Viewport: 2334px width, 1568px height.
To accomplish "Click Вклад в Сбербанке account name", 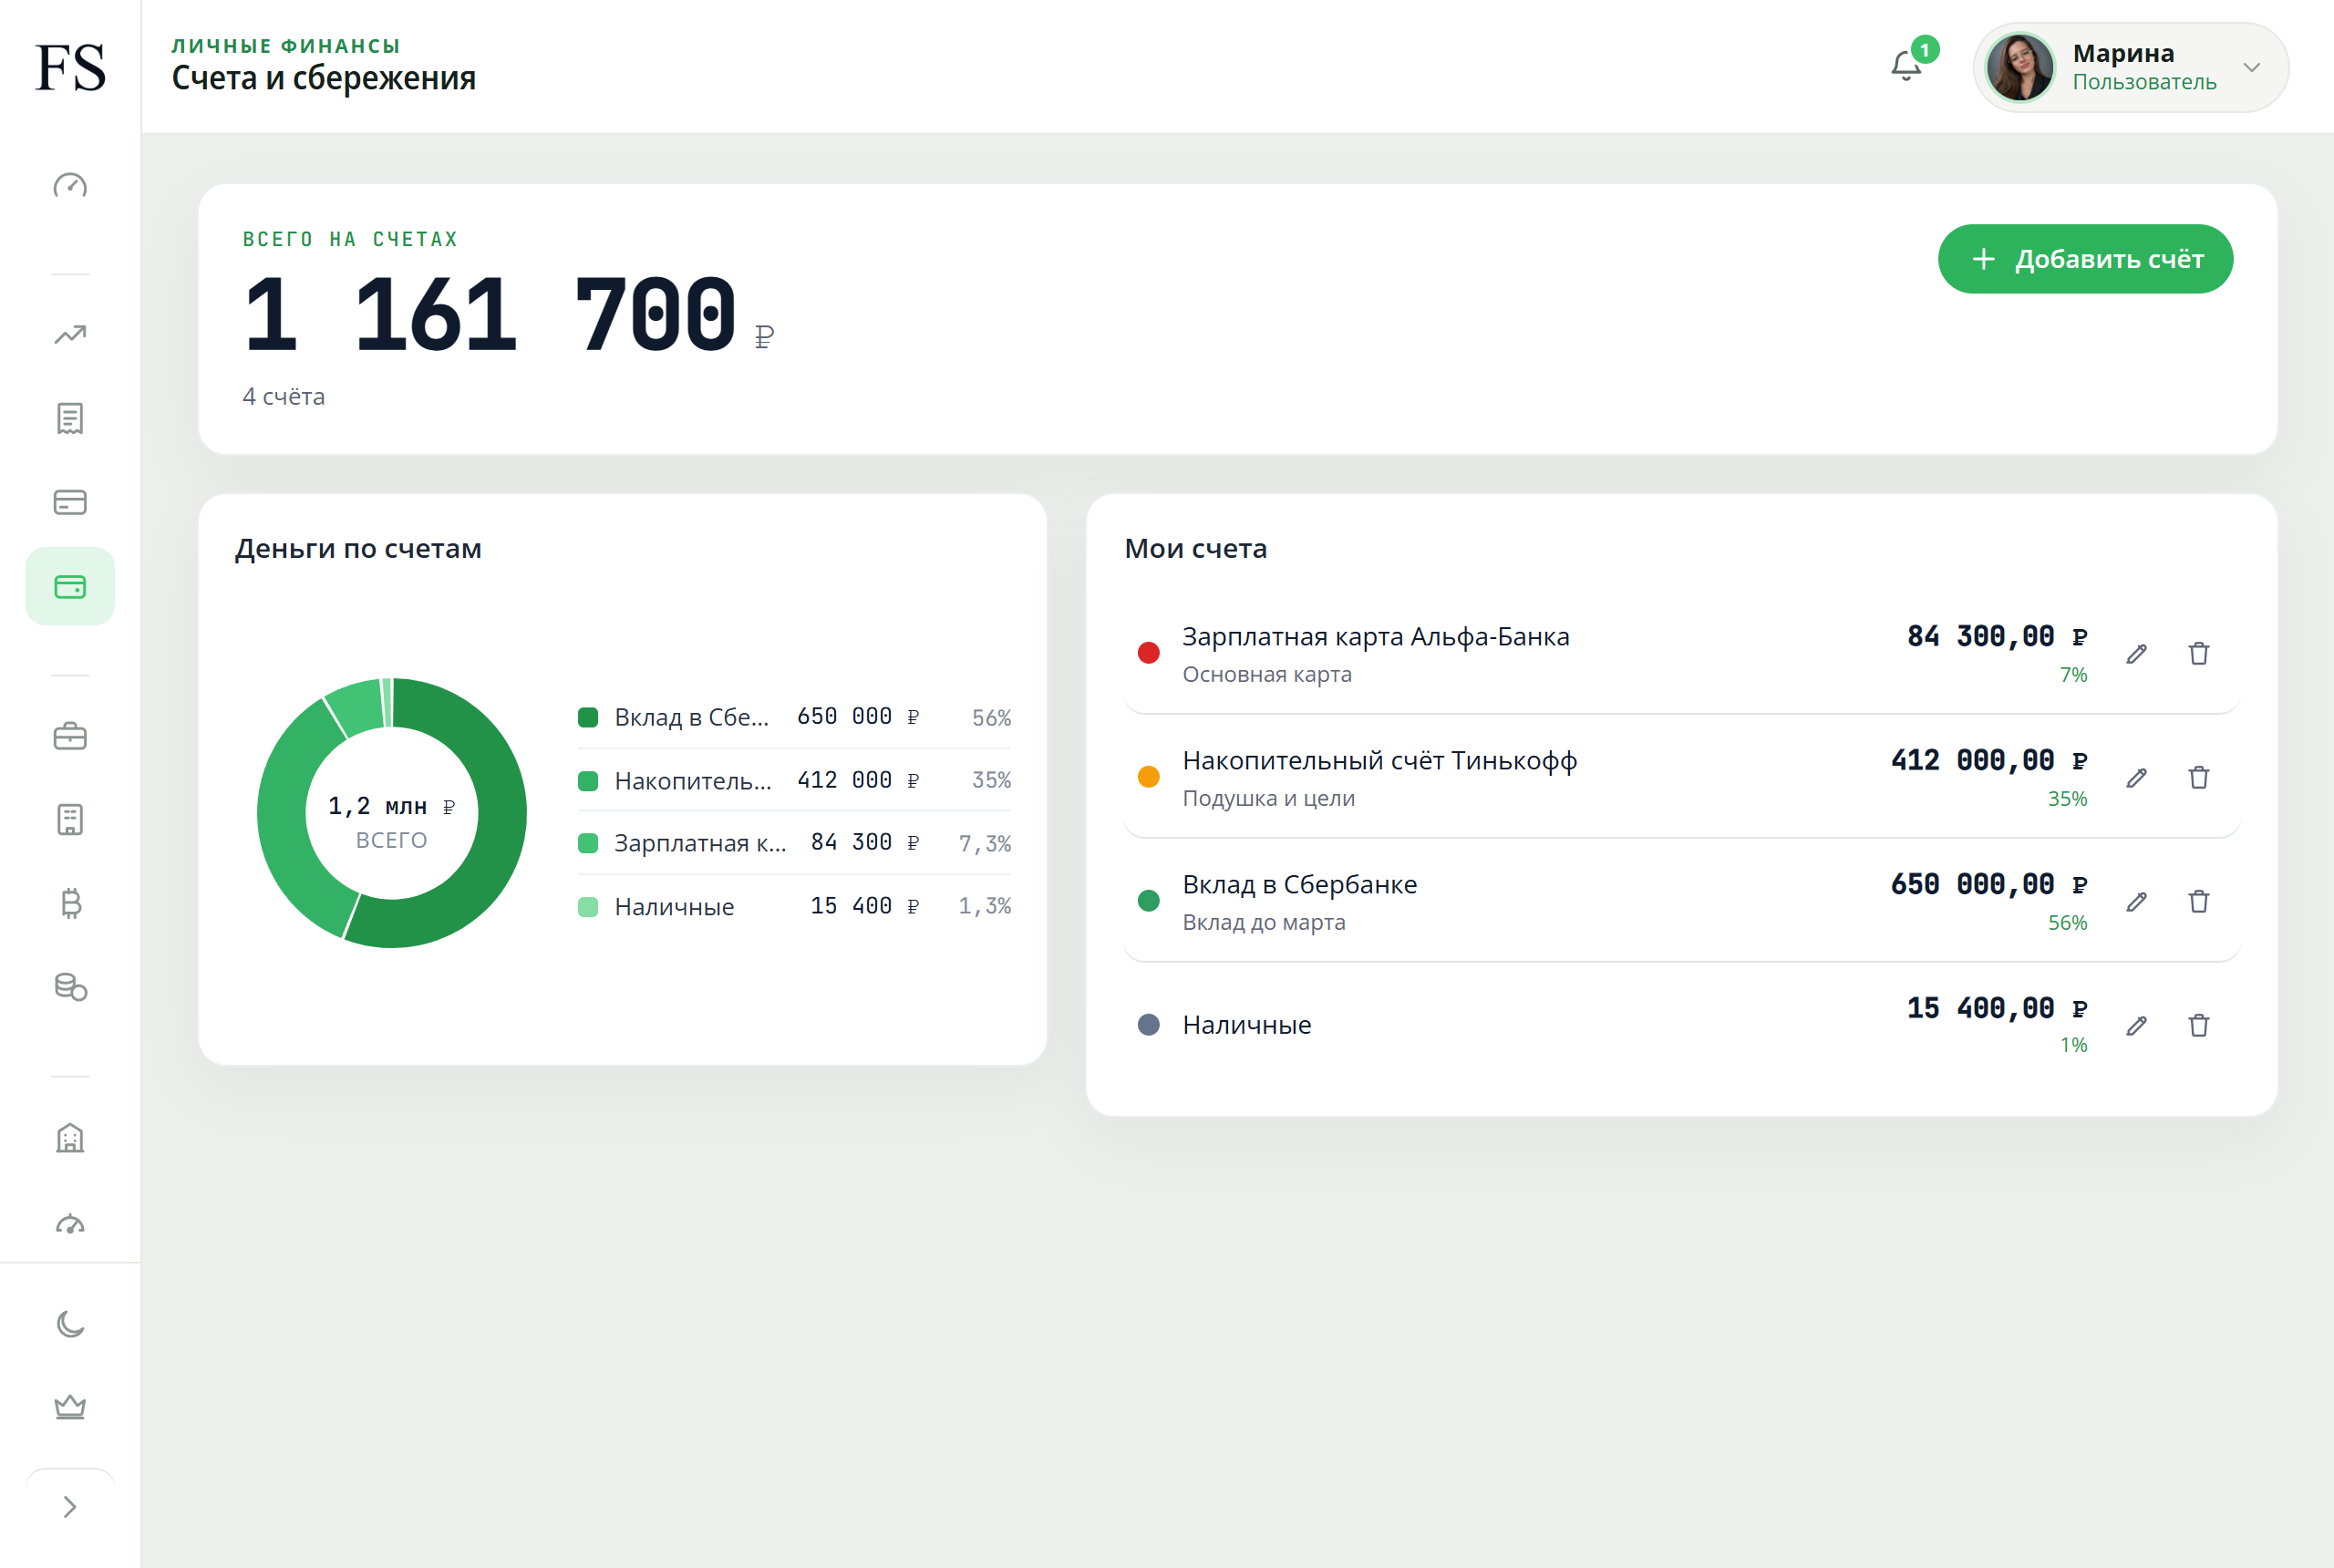I will pyautogui.click(x=1300, y=885).
